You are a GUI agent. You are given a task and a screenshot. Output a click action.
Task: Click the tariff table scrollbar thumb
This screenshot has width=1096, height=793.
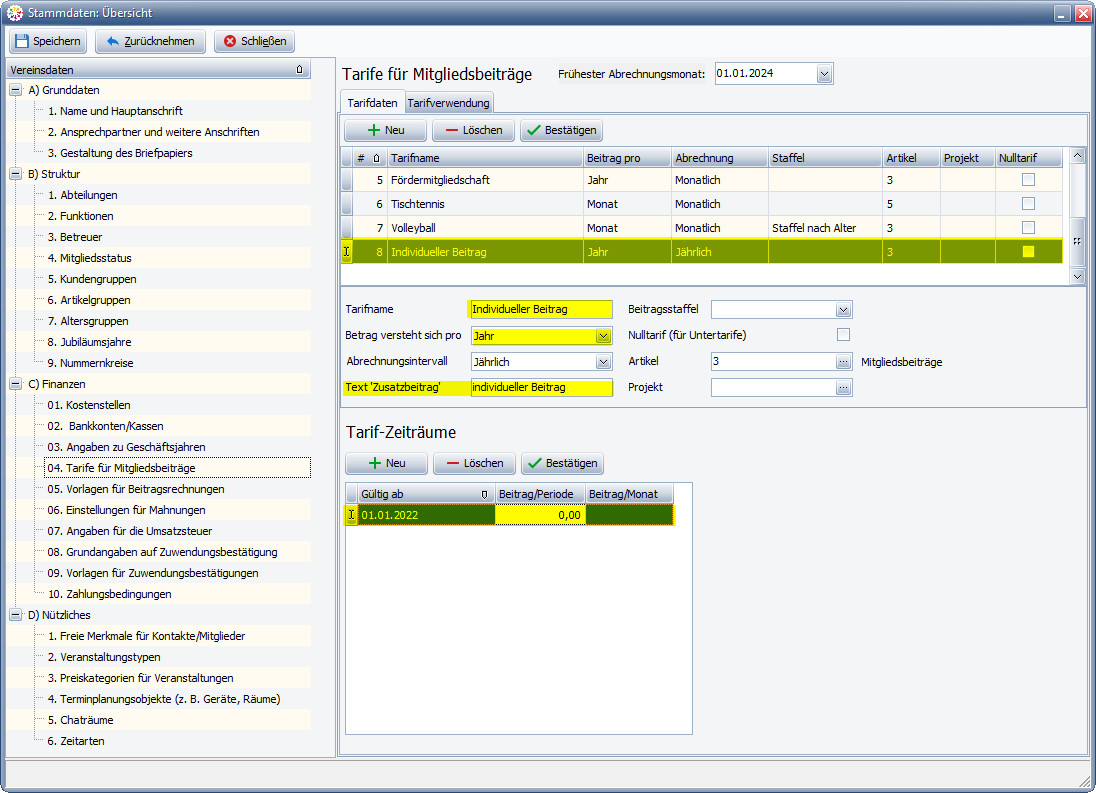pos(1077,241)
